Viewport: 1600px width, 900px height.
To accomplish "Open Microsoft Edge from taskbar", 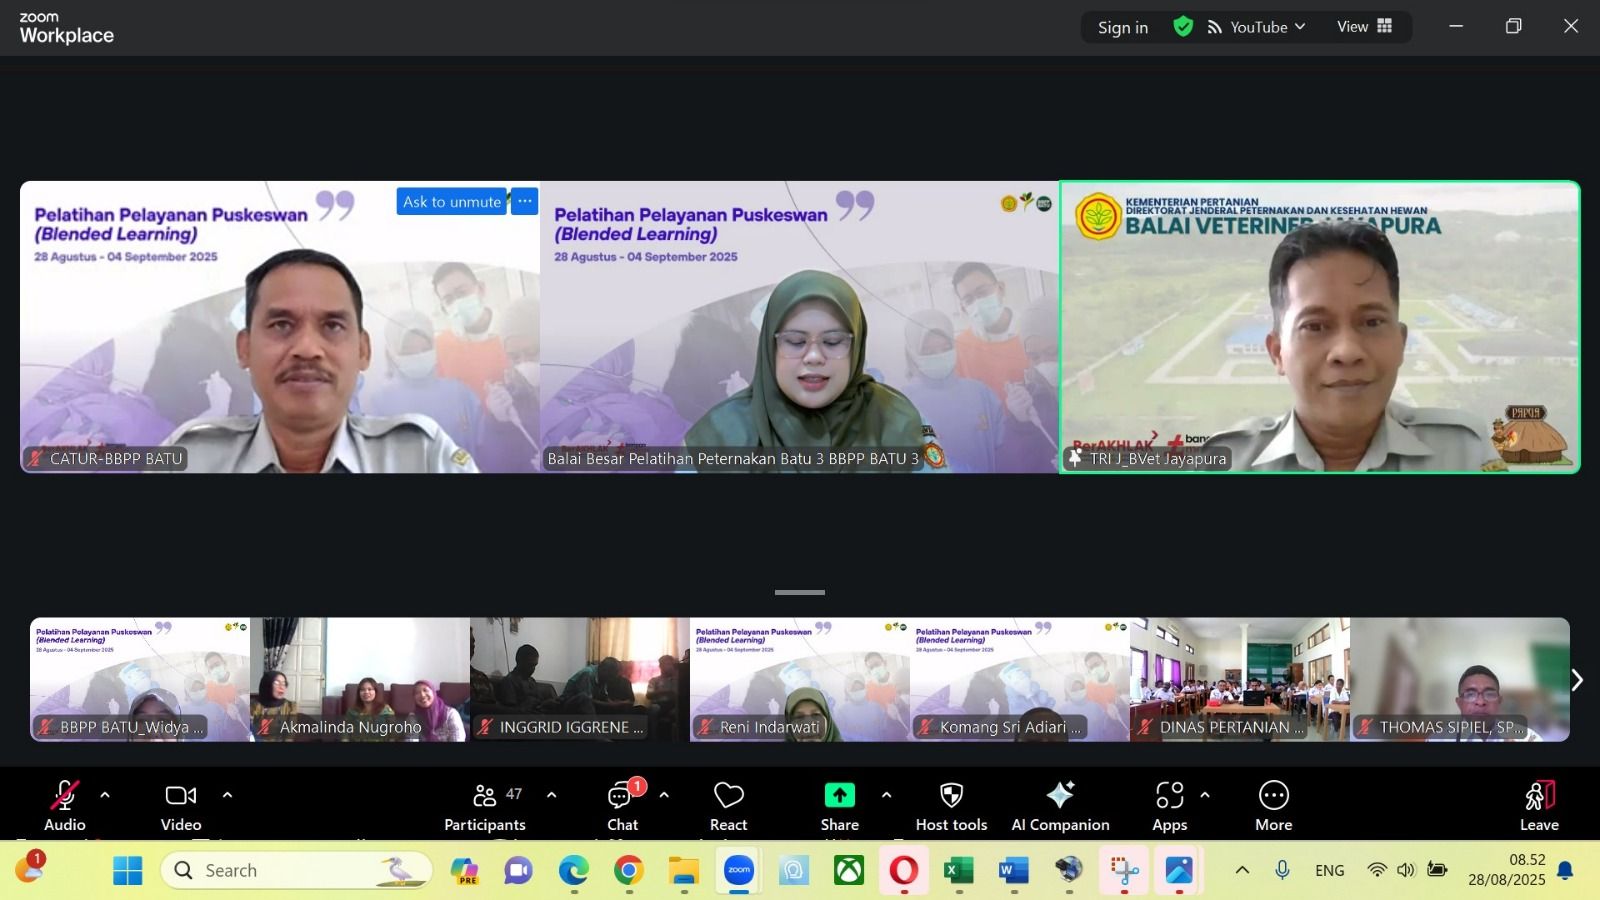I will click(x=573, y=870).
